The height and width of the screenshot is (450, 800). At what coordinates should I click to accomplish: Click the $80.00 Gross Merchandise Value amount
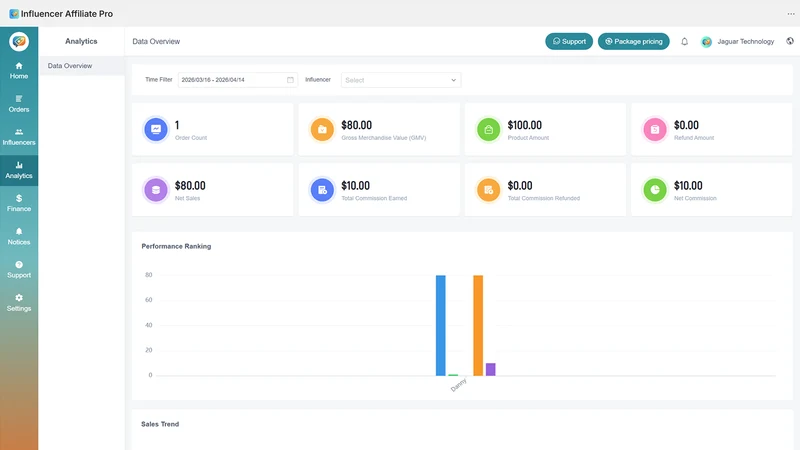(357, 125)
